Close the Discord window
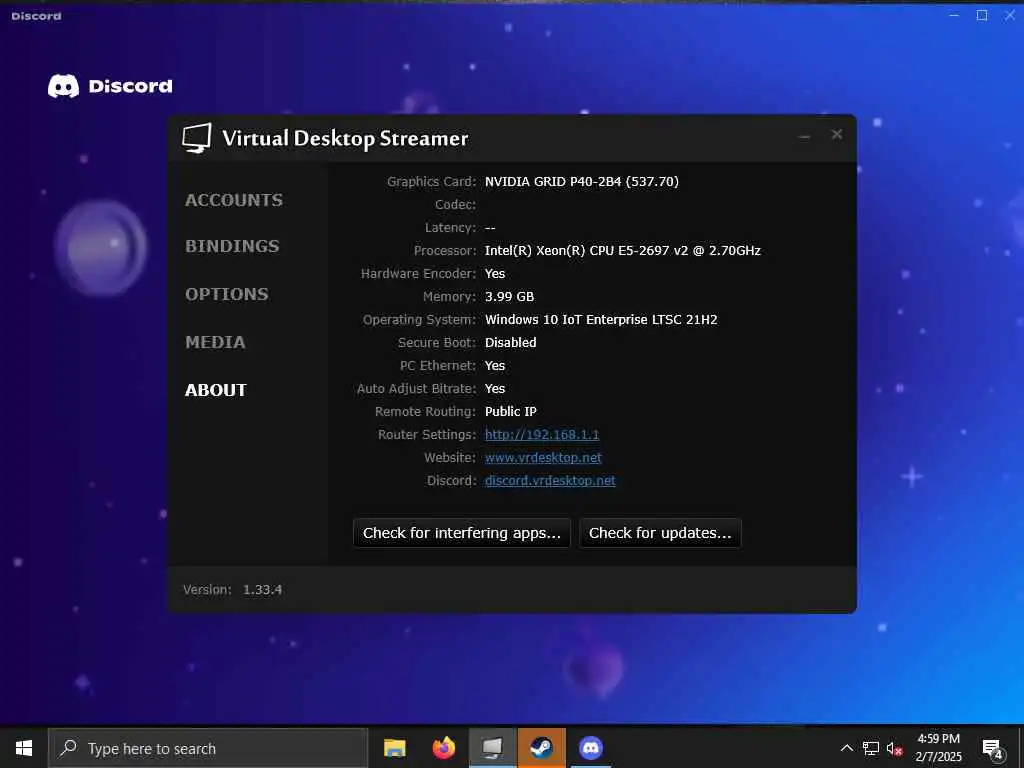Image resolution: width=1024 pixels, height=768 pixels. point(1010,15)
